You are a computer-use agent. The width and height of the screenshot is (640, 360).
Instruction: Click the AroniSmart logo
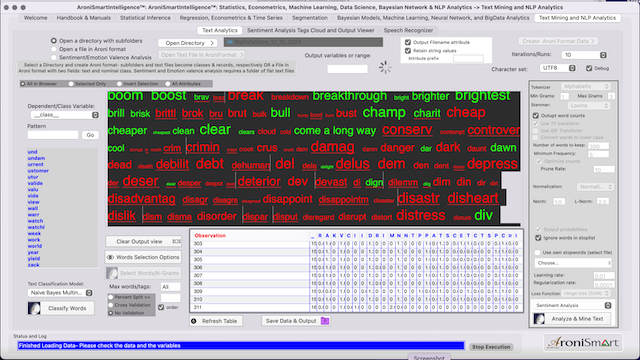click(583, 342)
